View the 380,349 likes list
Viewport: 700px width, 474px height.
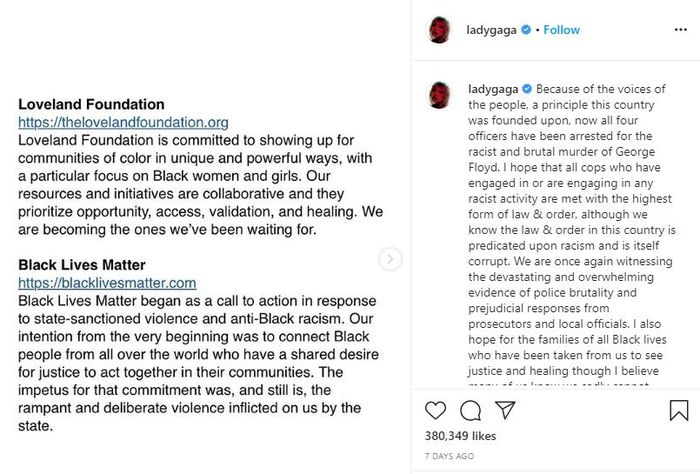tap(461, 436)
